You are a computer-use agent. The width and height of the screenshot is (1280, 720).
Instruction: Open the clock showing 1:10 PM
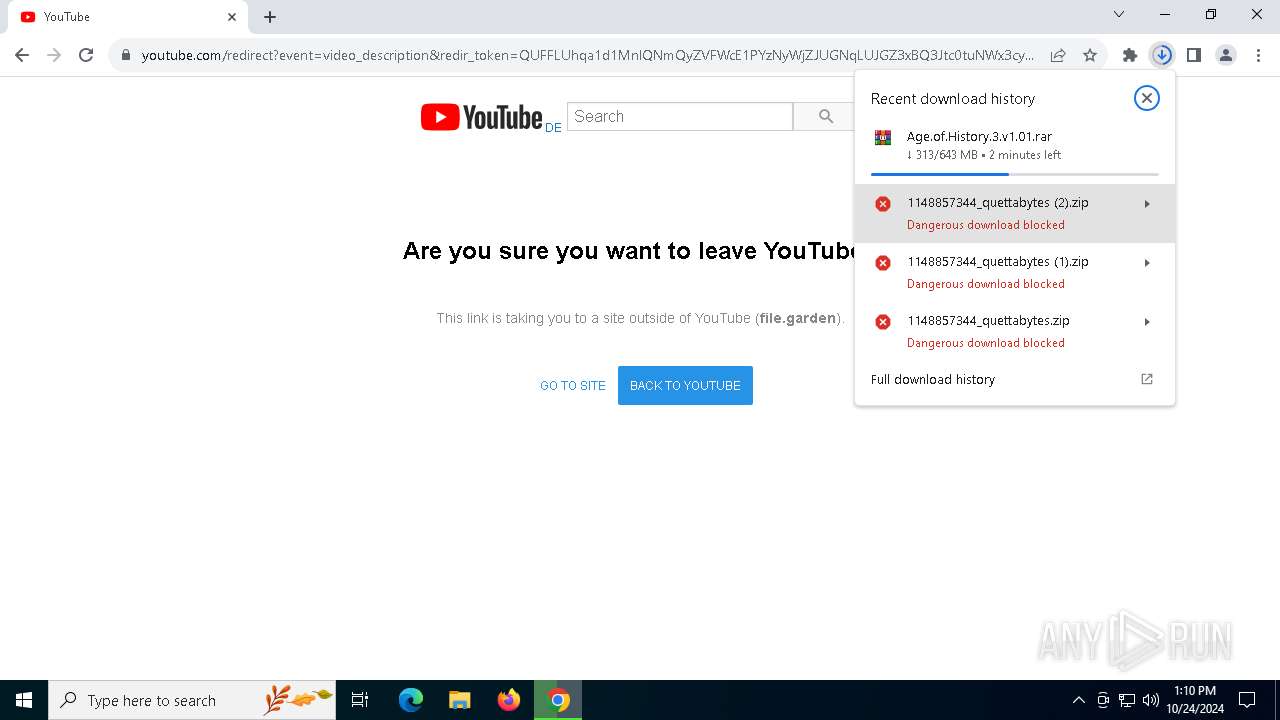tap(1195, 700)
